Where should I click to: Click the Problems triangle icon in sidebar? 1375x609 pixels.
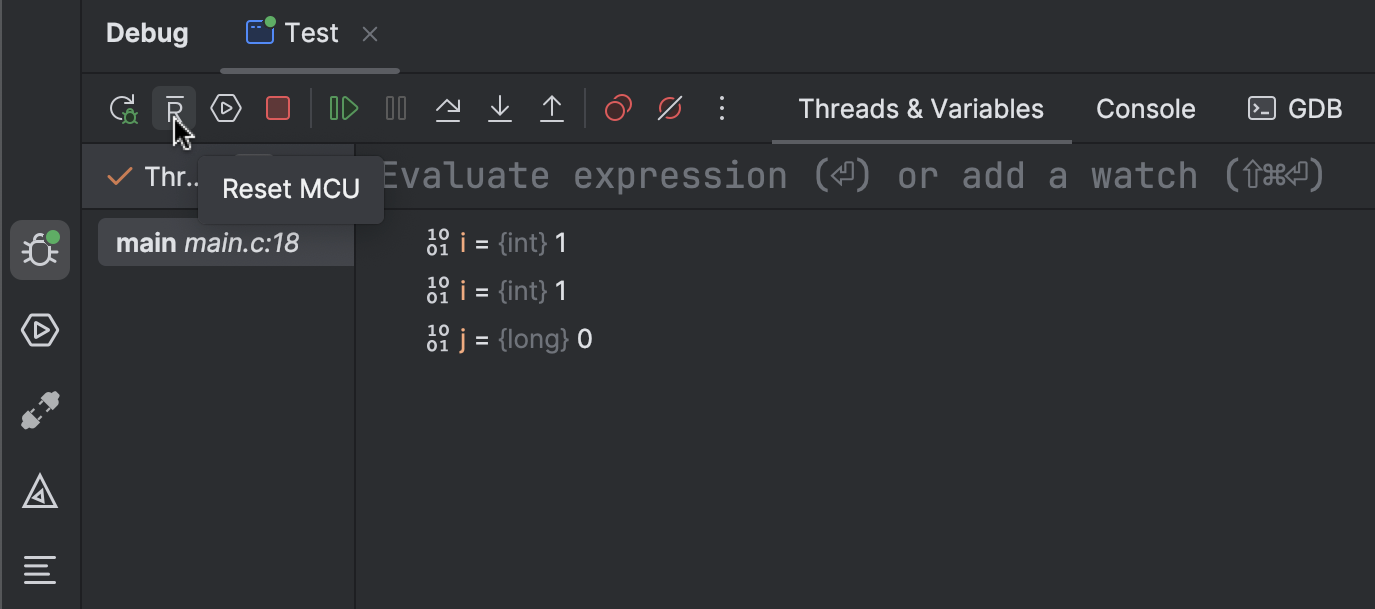click(39, 491)
